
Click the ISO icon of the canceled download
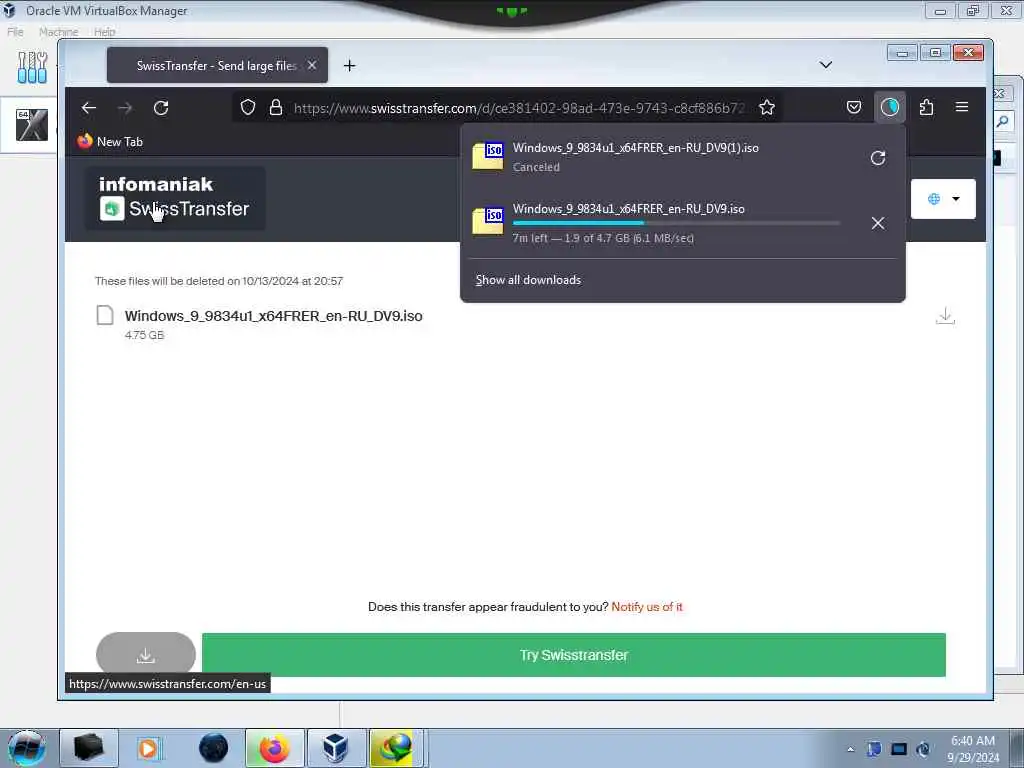[x=488, y=157]
